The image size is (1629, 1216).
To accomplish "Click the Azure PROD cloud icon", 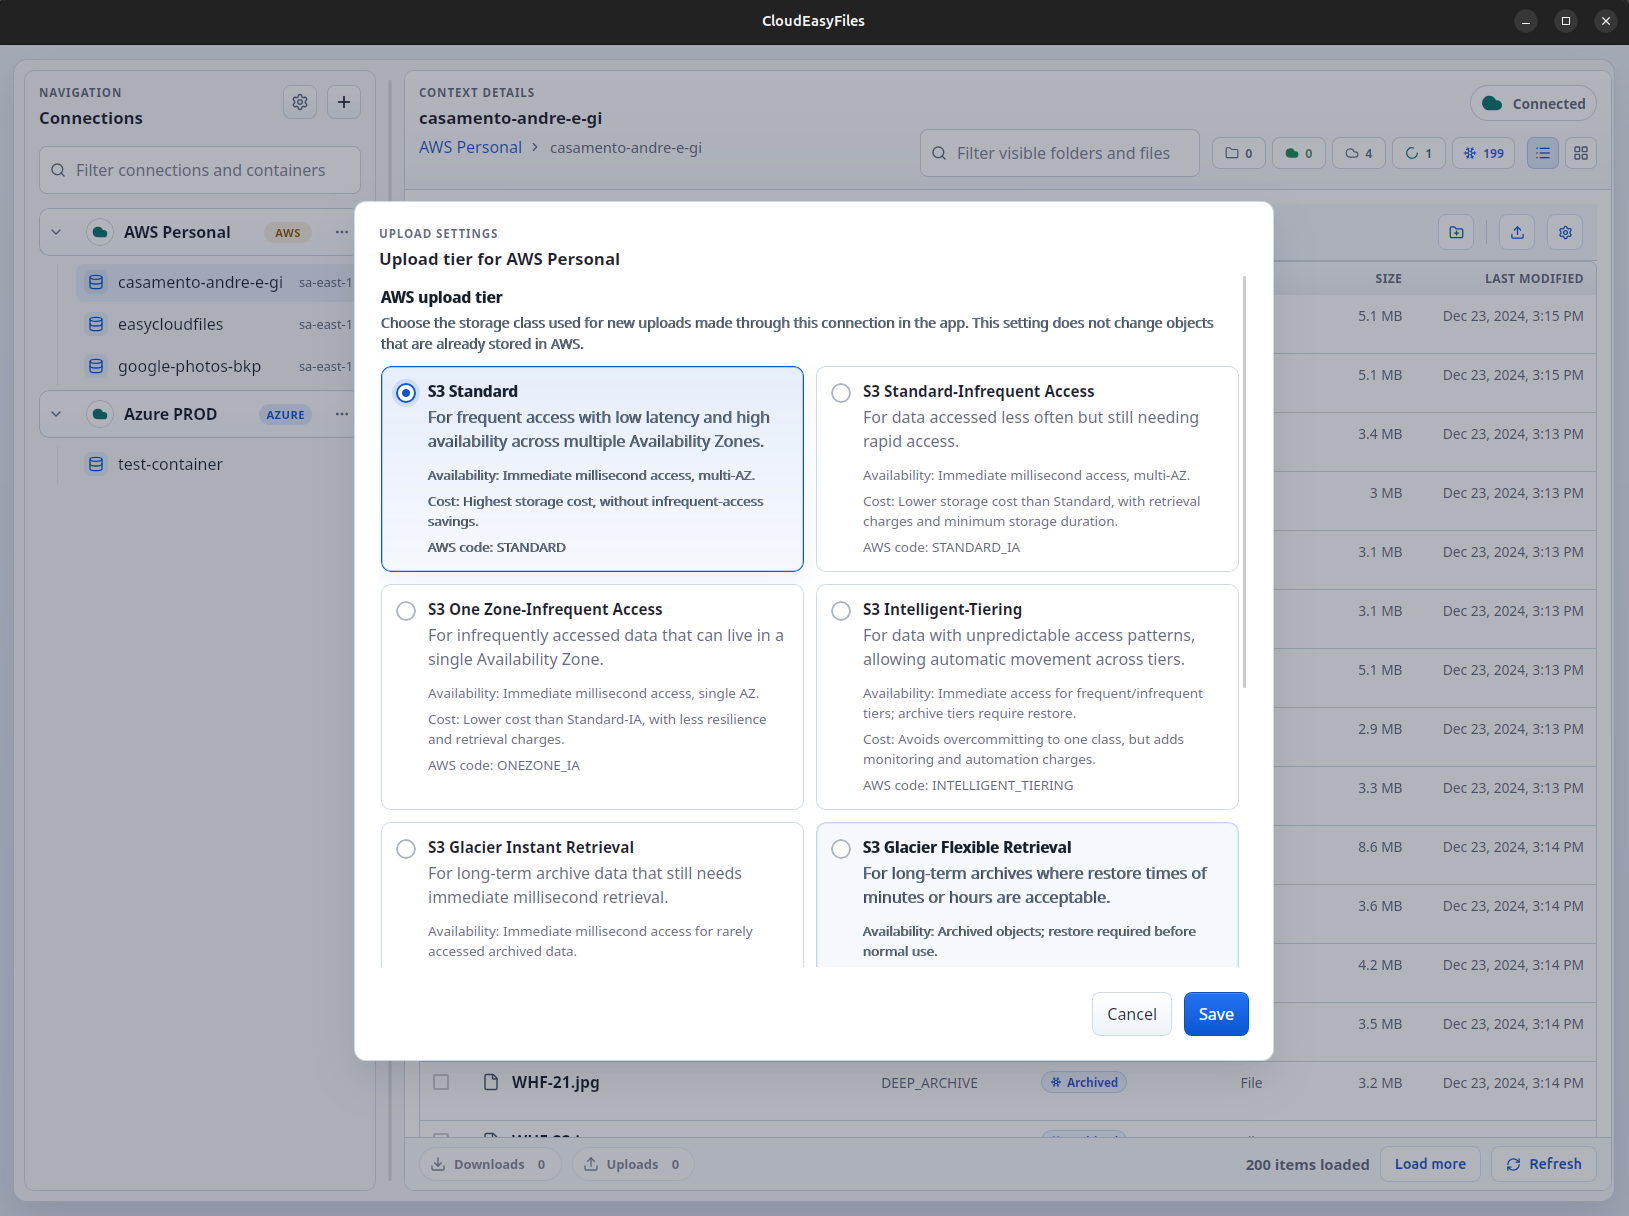I will (100, 414).
